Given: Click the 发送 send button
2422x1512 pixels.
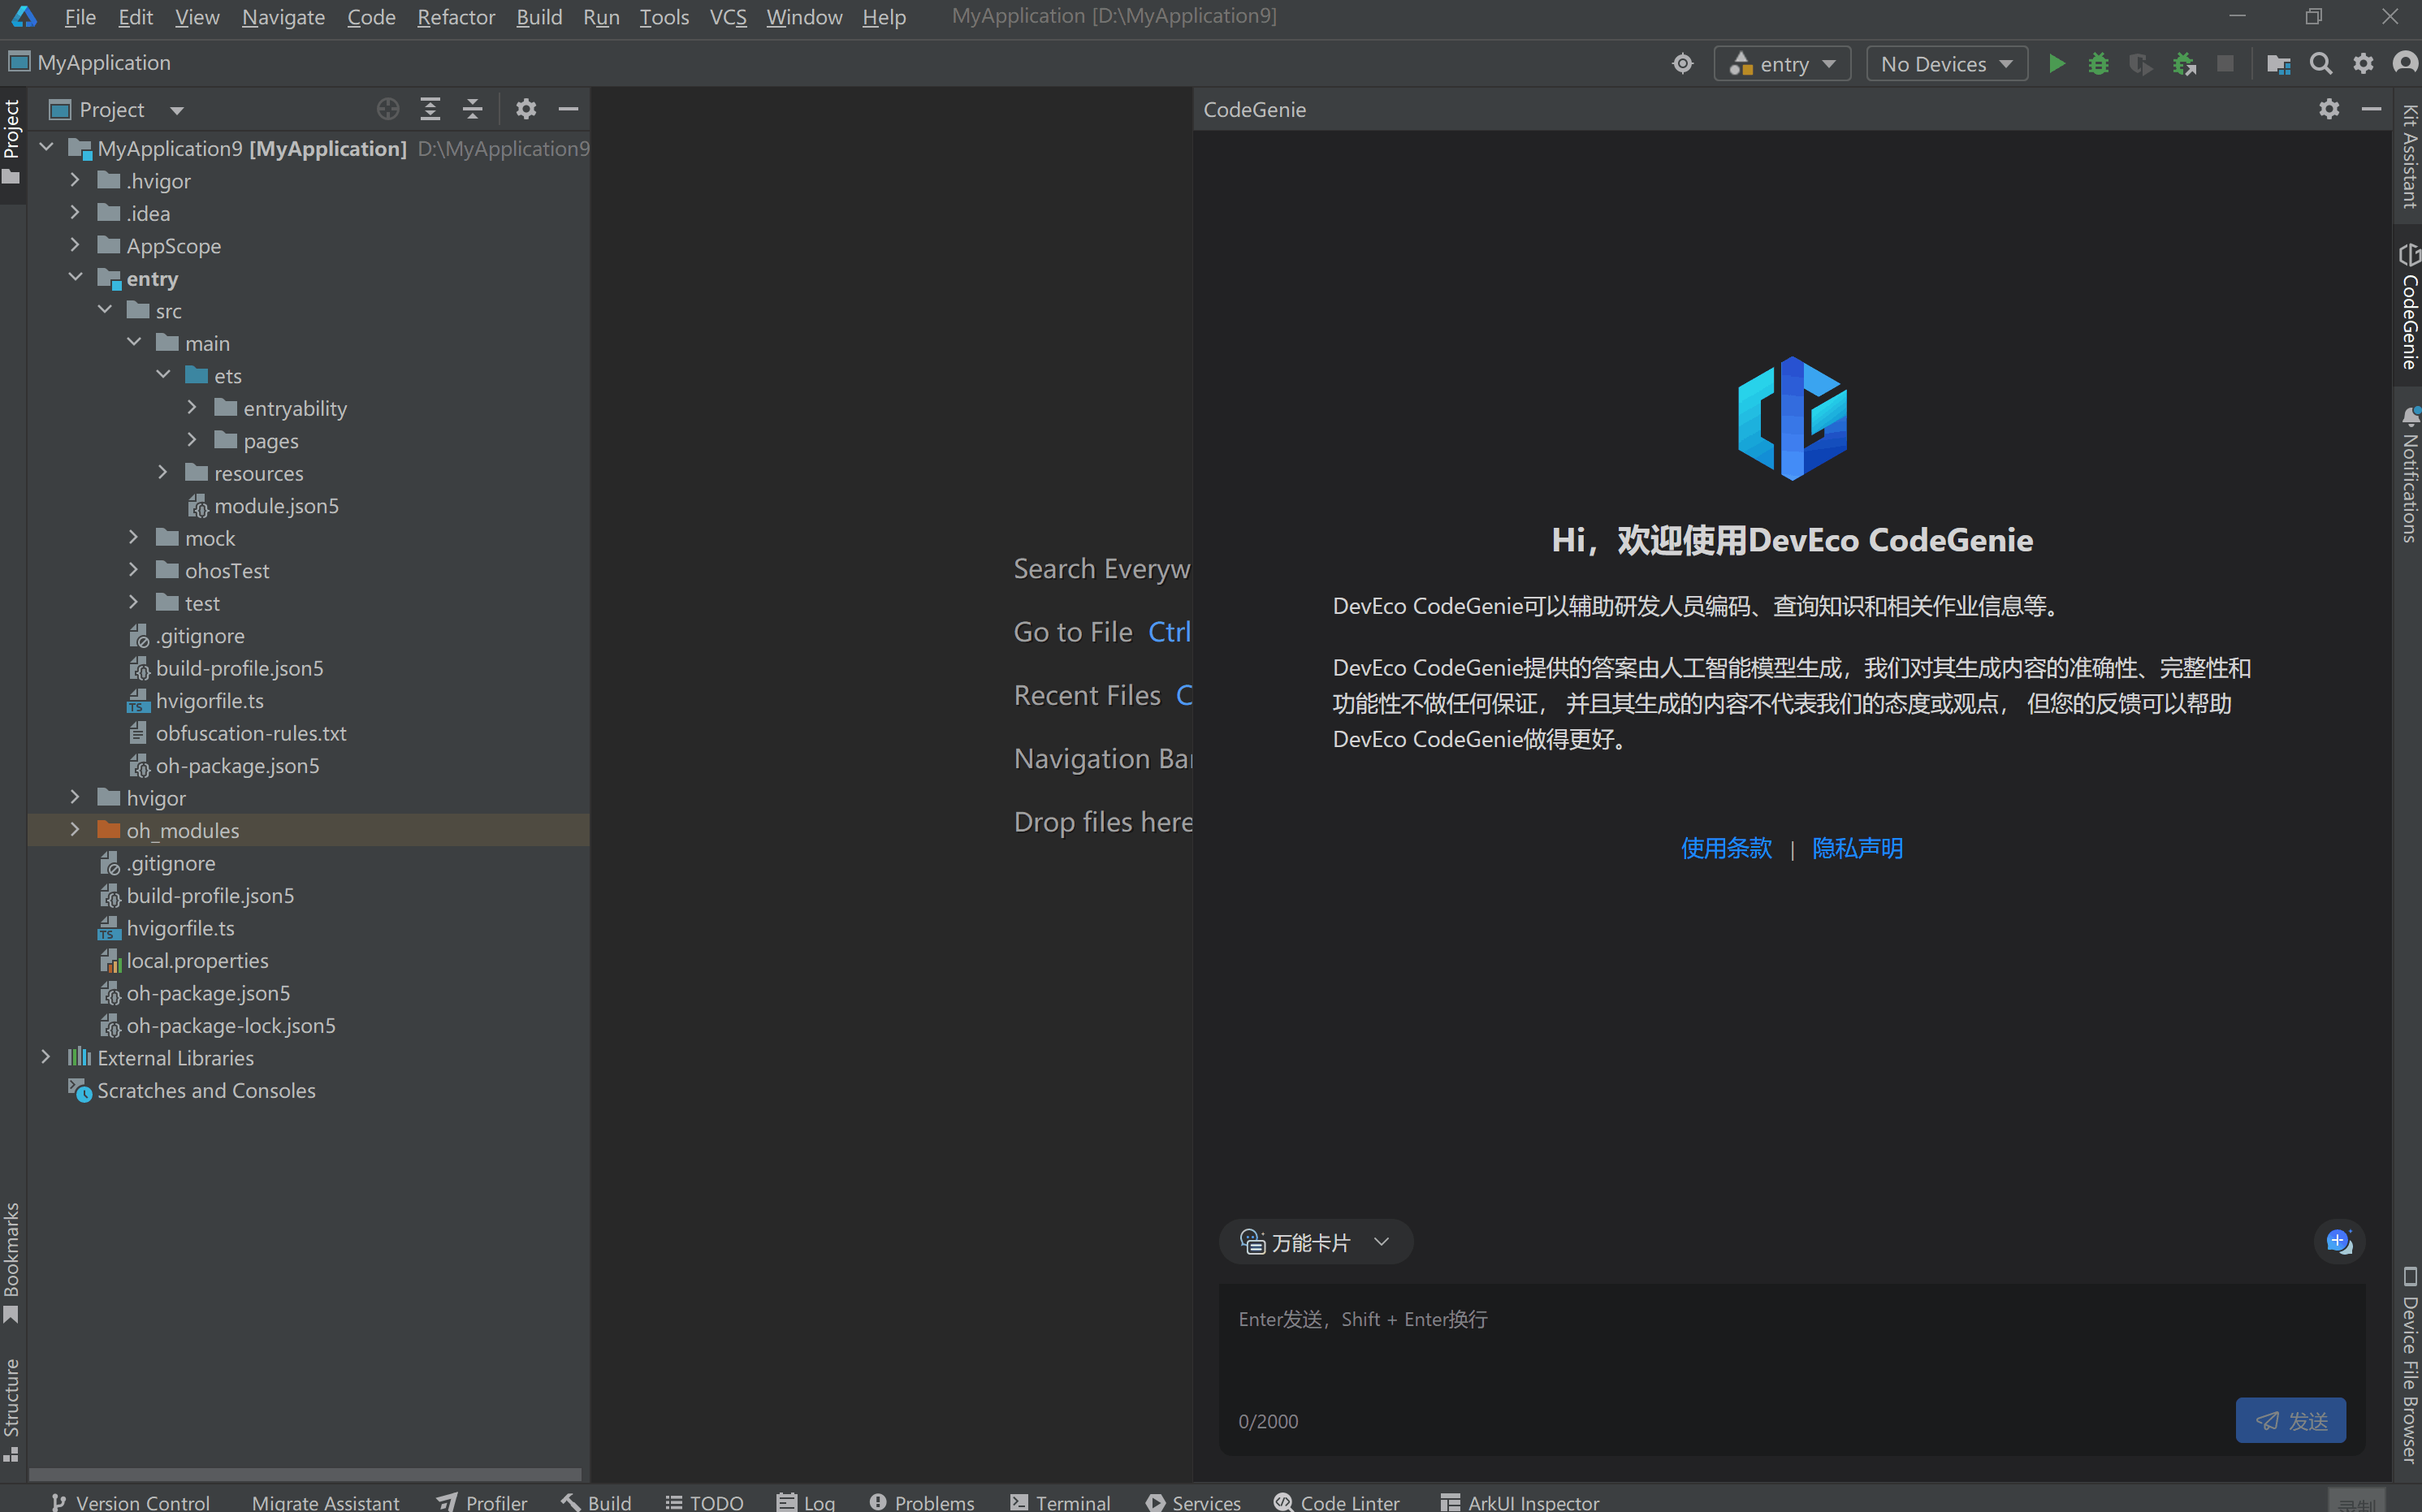Looking at the screenshot, I should tap(2290, 1420).
